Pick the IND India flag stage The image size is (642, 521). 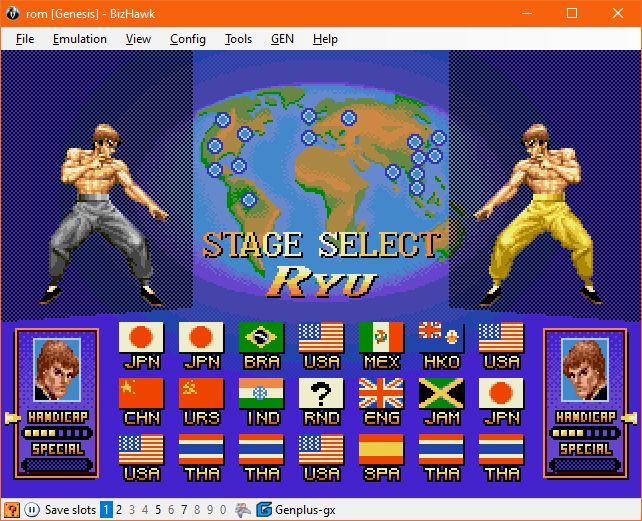(x=261, y=393)
